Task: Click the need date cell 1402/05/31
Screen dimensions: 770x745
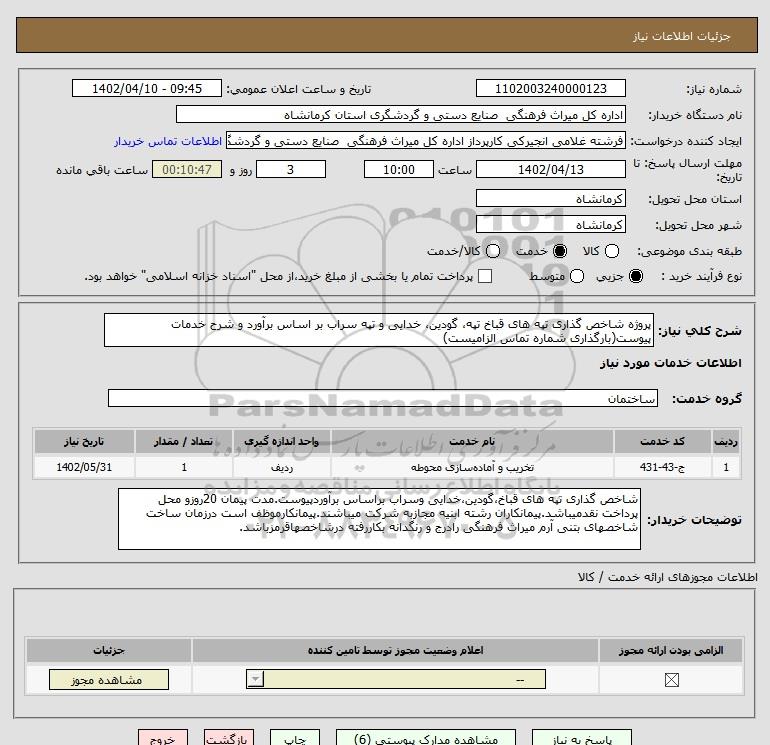Action: [84, 467]
